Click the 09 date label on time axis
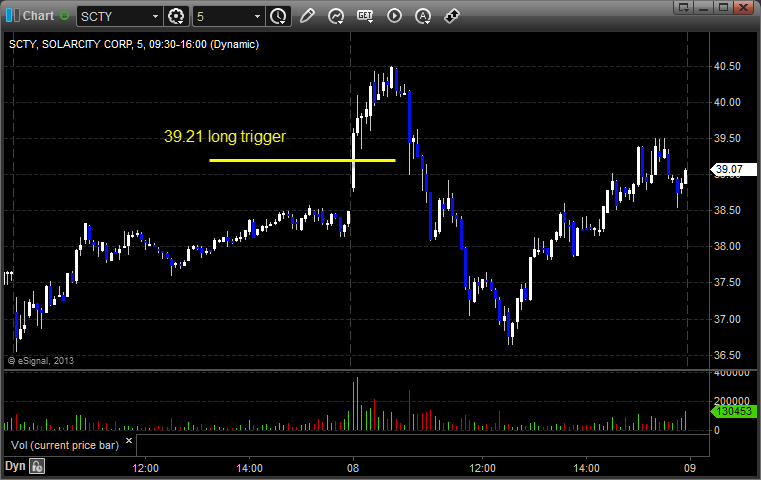Screen dimensions: 761x480 (690, 468)
